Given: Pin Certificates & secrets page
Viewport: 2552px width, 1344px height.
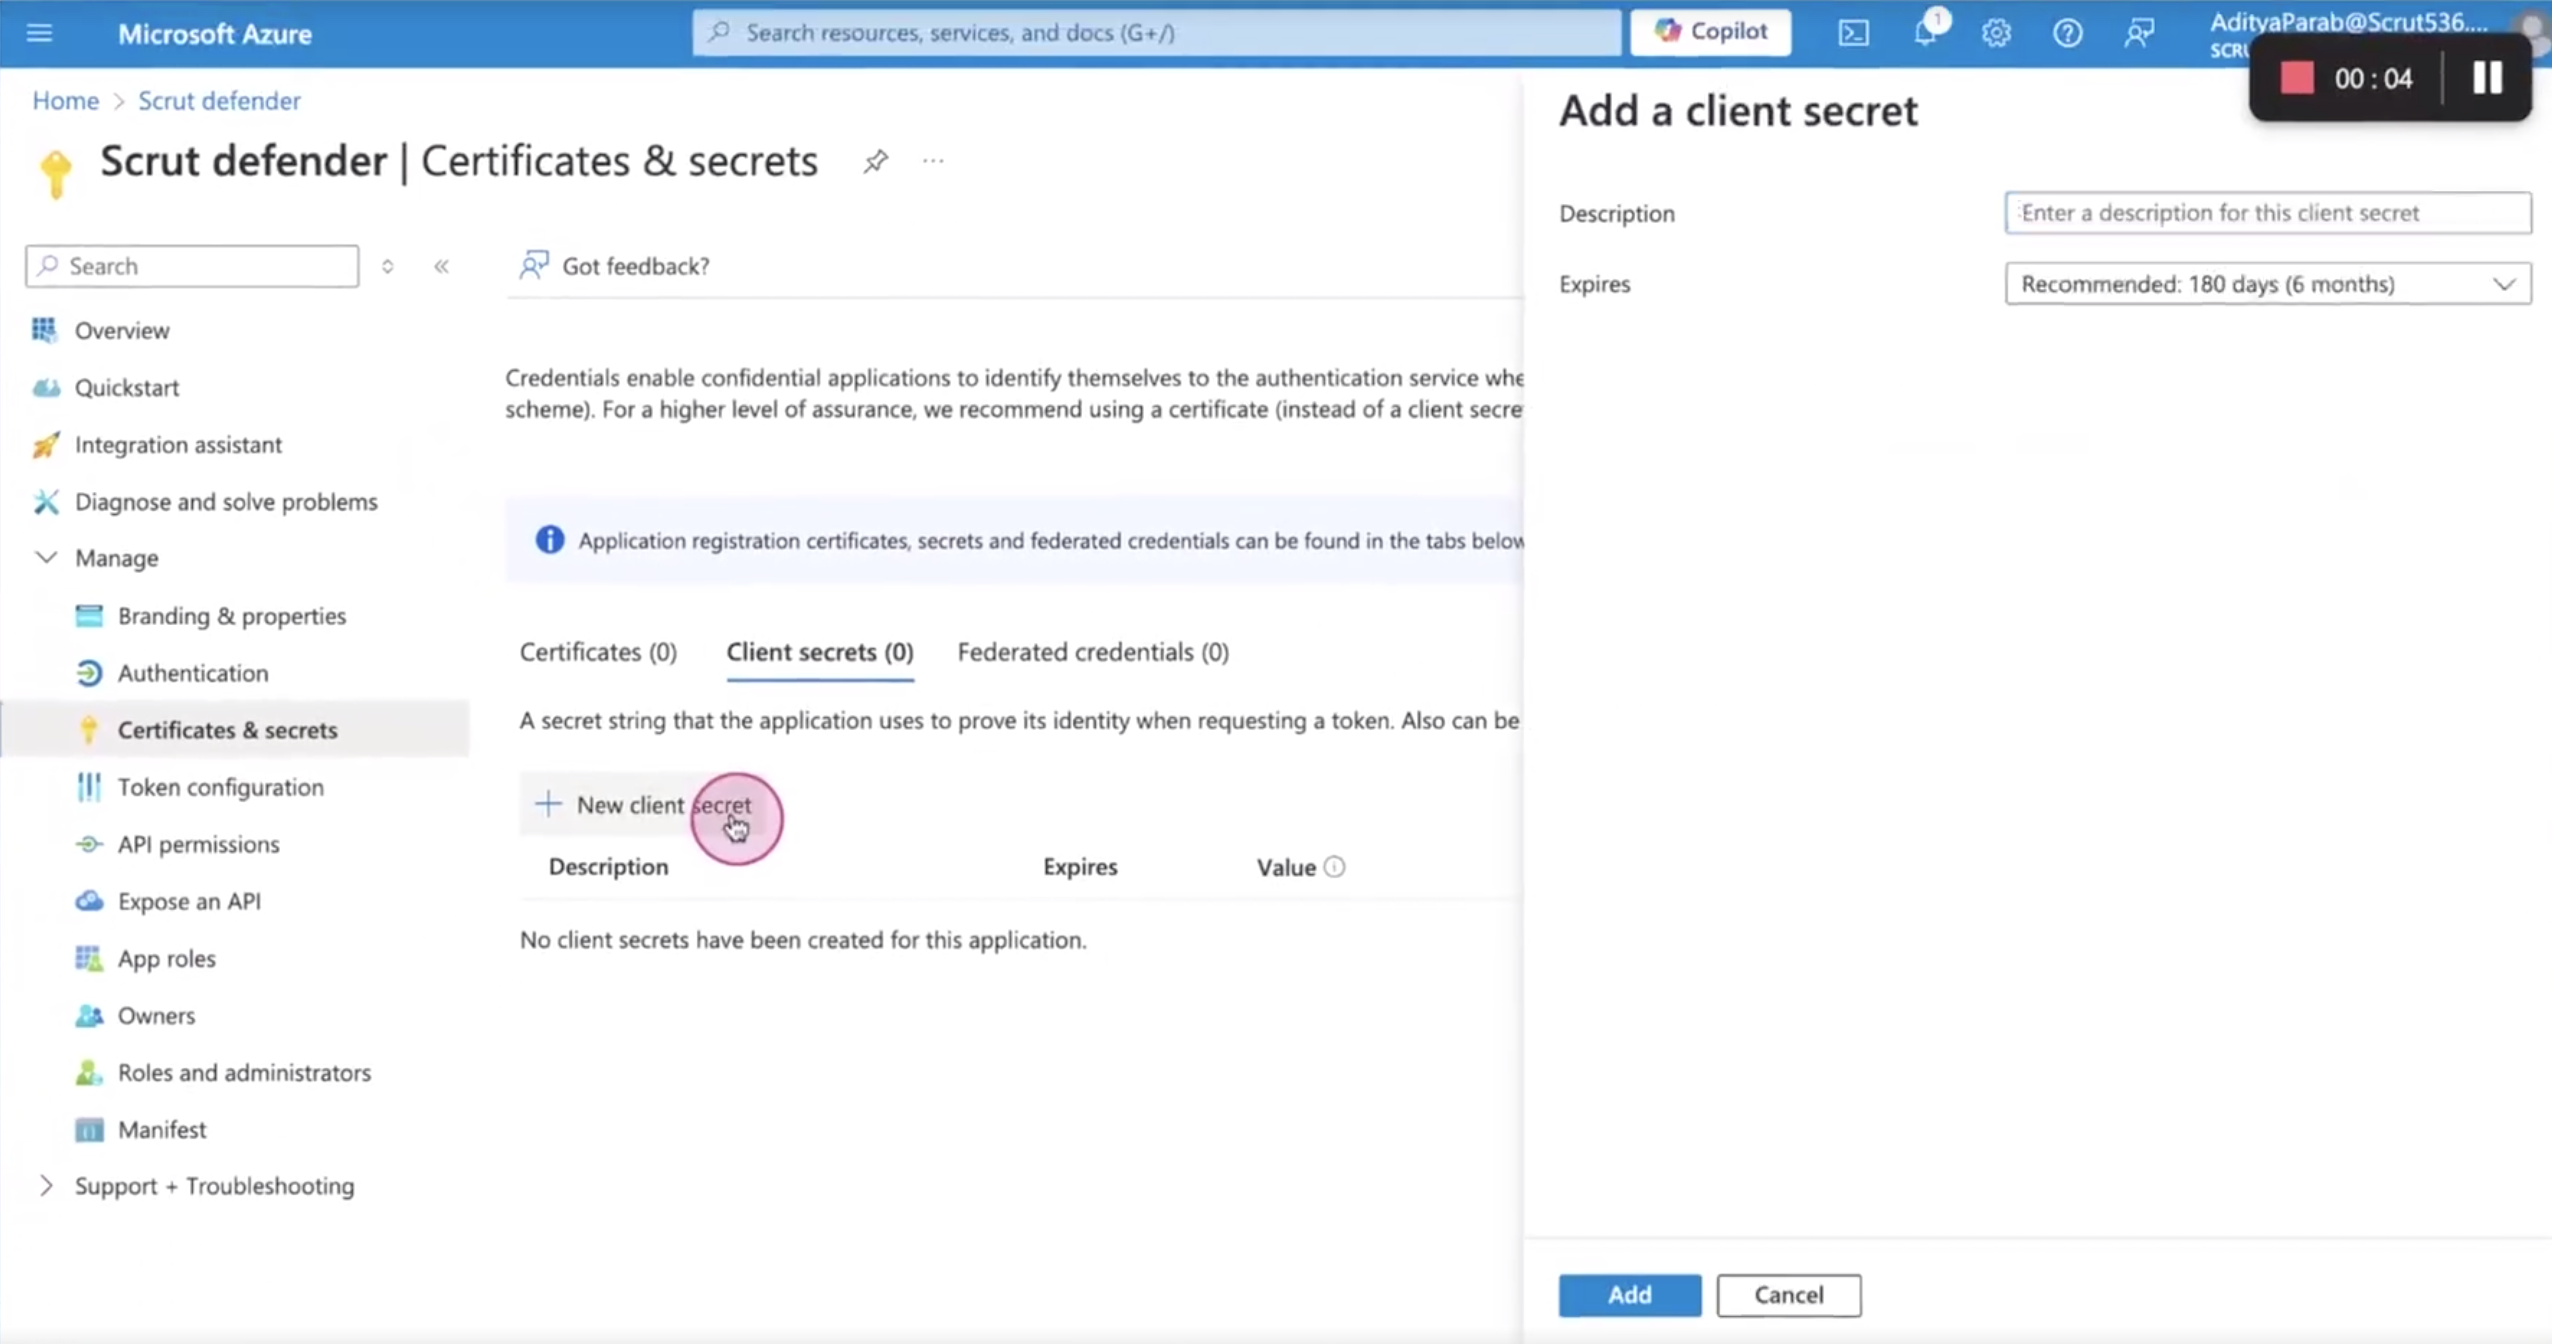Looking at the screenshot, I should pyautogui.click(x=876, y=161).
